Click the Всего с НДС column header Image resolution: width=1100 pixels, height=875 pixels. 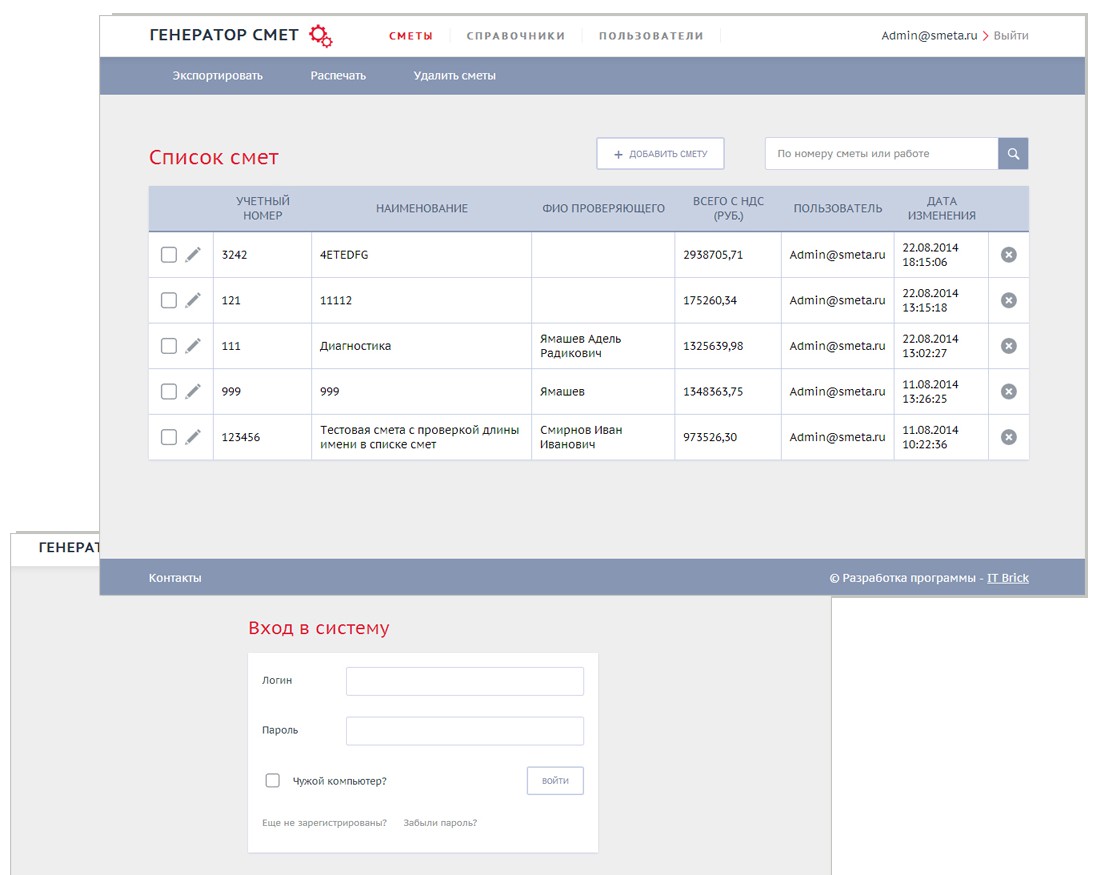728,208
